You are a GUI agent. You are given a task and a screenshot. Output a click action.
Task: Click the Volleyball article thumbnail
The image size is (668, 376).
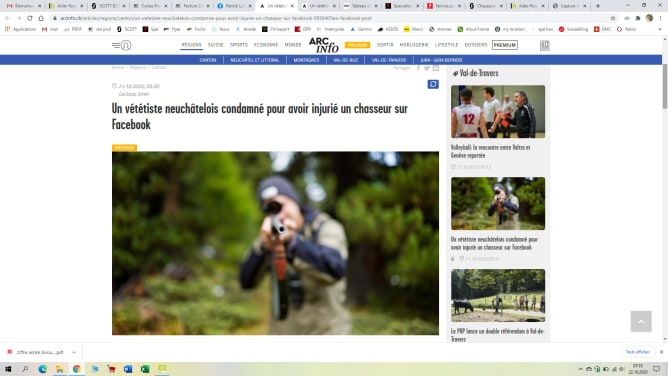pos(498,112)
